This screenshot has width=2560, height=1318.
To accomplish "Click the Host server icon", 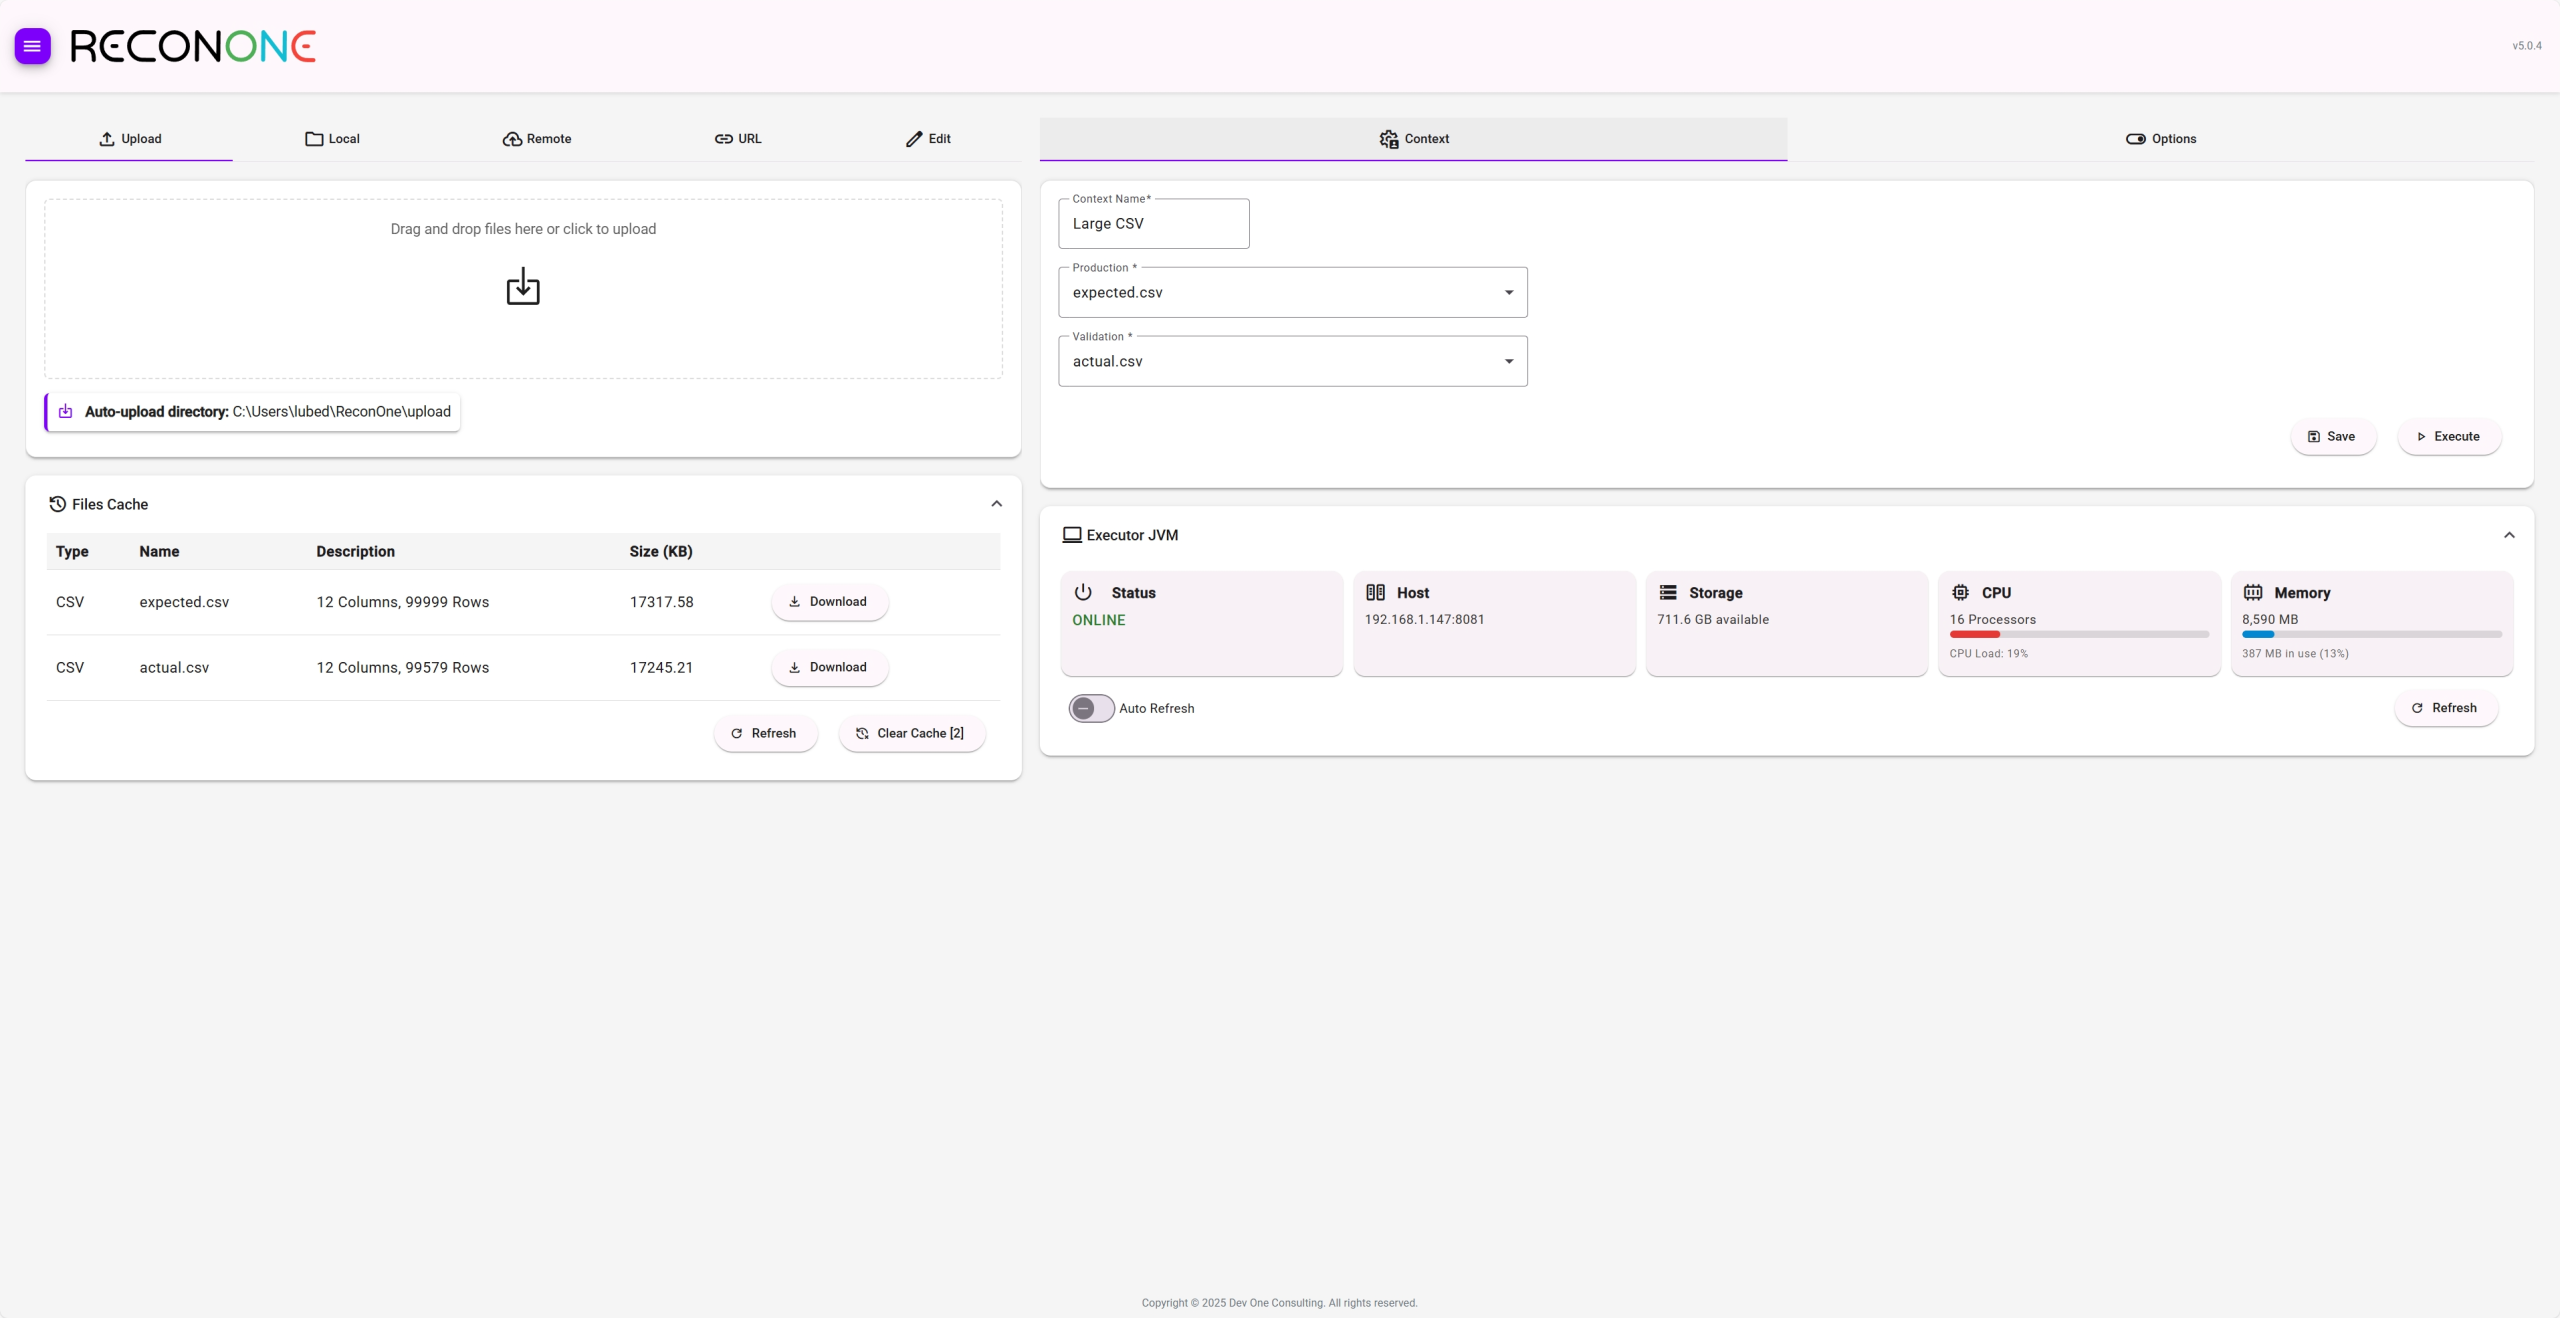I will coord(1376,592).
